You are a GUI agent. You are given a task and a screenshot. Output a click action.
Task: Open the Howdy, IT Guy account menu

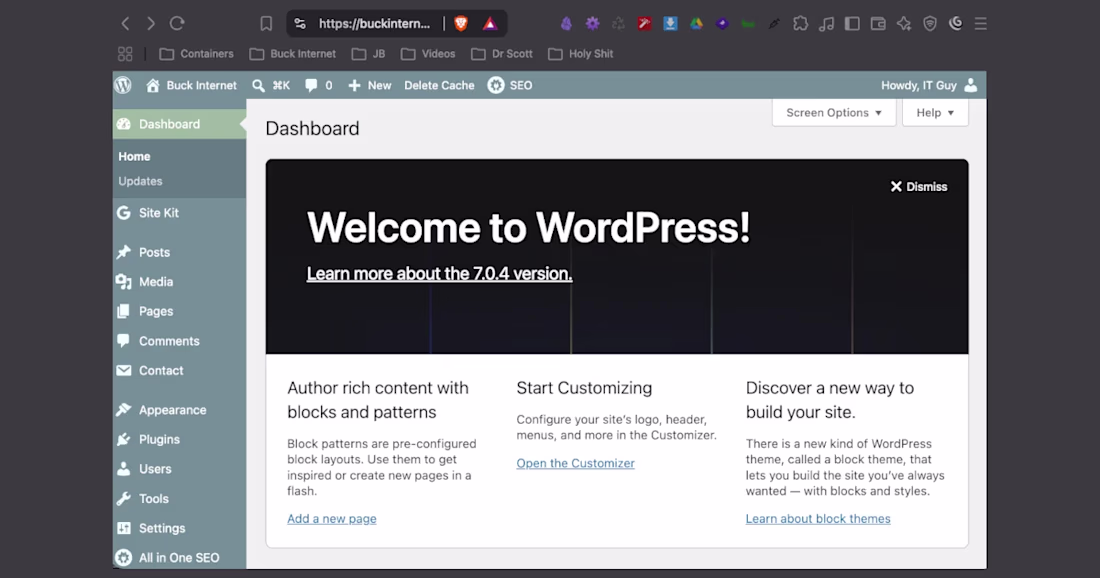[929, 86]
